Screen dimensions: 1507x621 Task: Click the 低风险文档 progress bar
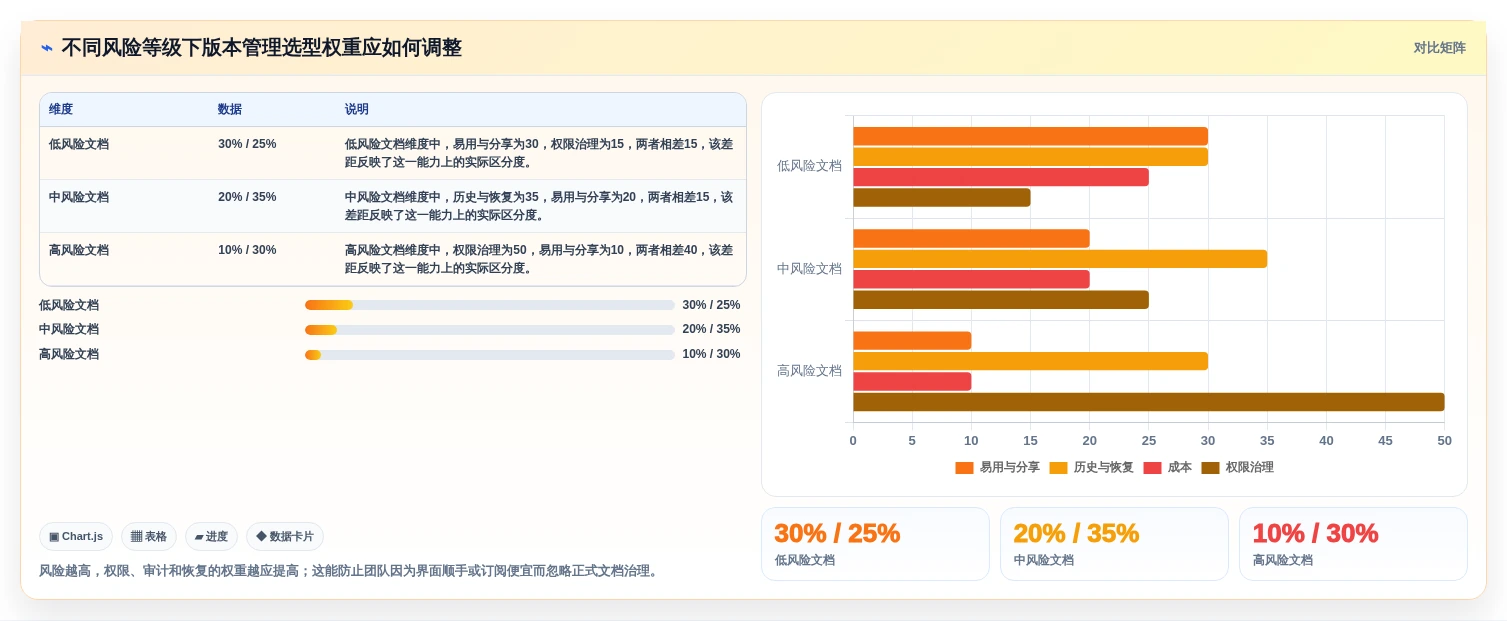coord(490,305)
